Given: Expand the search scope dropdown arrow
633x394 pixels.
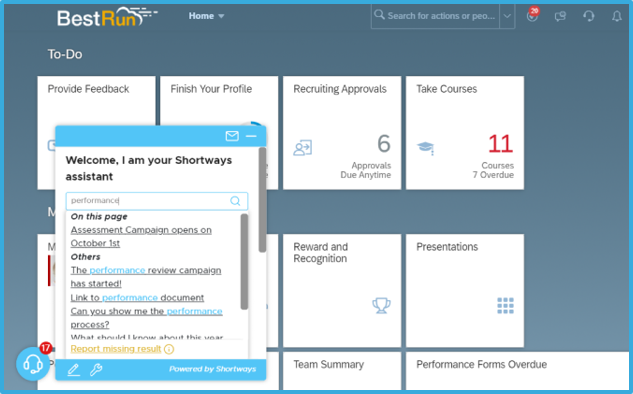Looking at the screenshot, I should [507, 16].
